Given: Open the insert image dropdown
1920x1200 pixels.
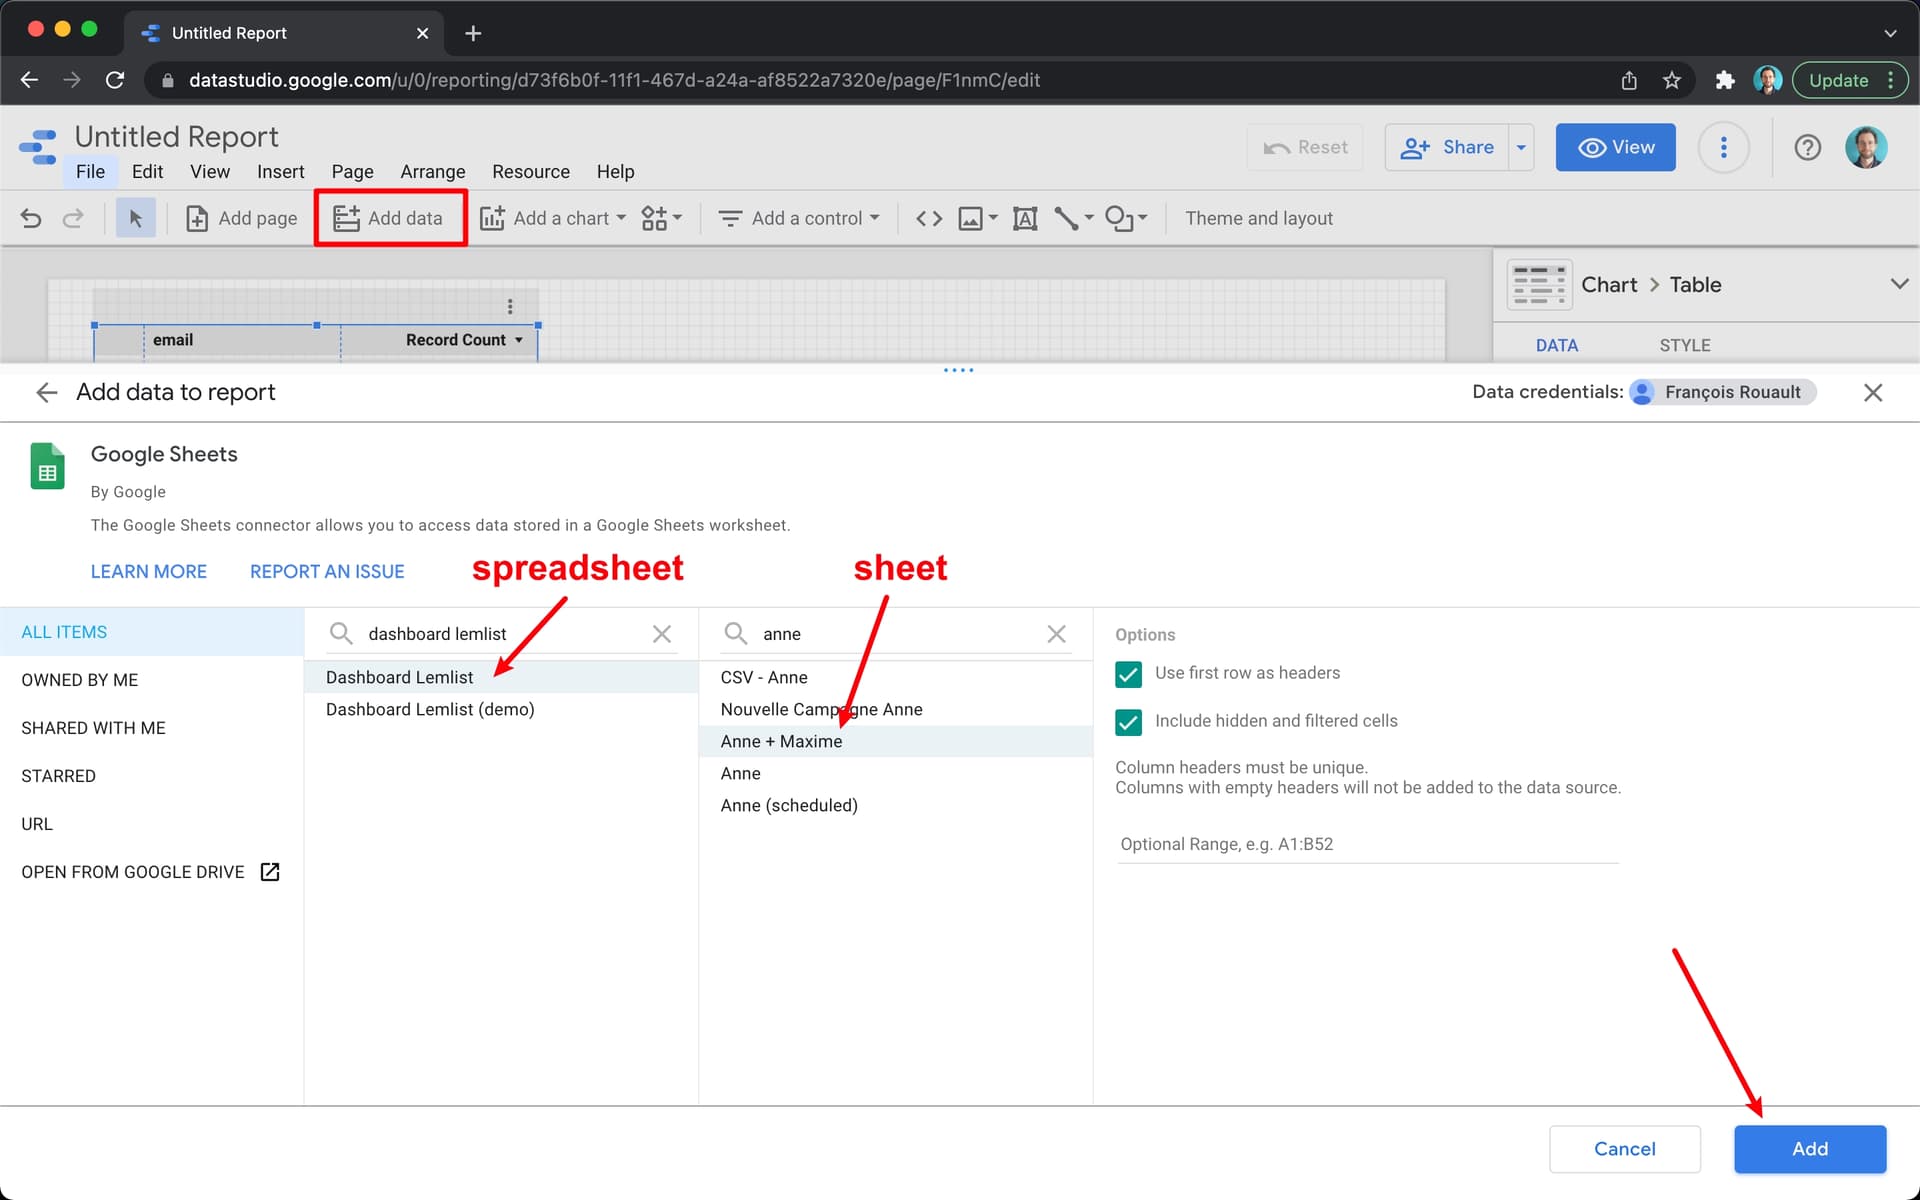Looking at the screenshot, I should pyautogui.click(x=978, y=218).
